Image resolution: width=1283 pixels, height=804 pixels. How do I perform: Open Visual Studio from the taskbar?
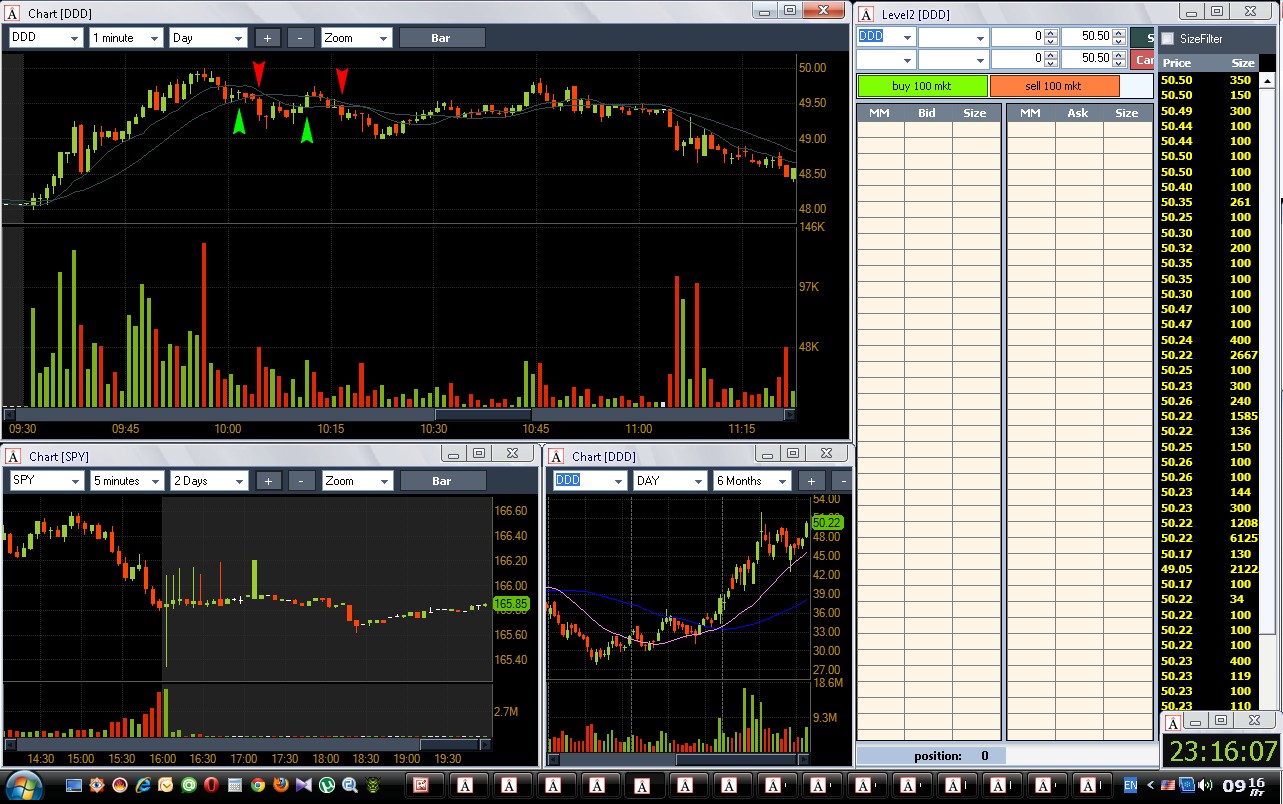click(303, 785)
